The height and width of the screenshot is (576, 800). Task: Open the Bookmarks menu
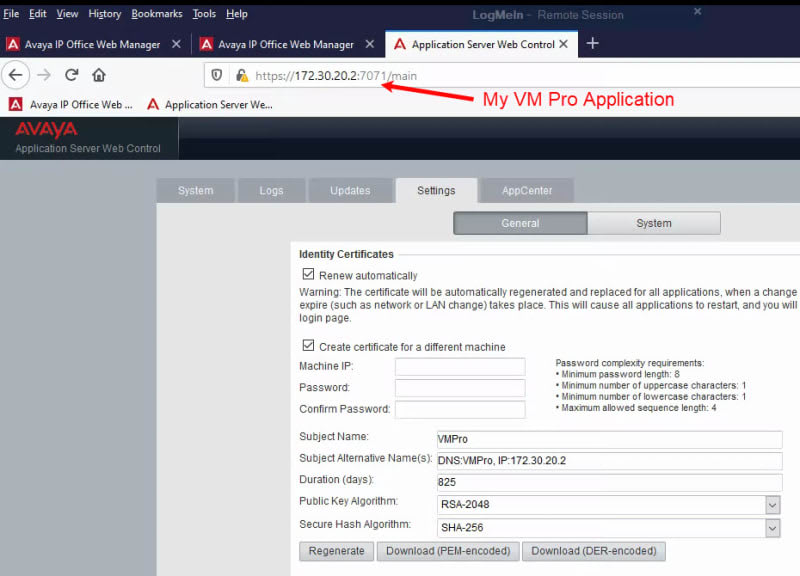pos(157,14)
